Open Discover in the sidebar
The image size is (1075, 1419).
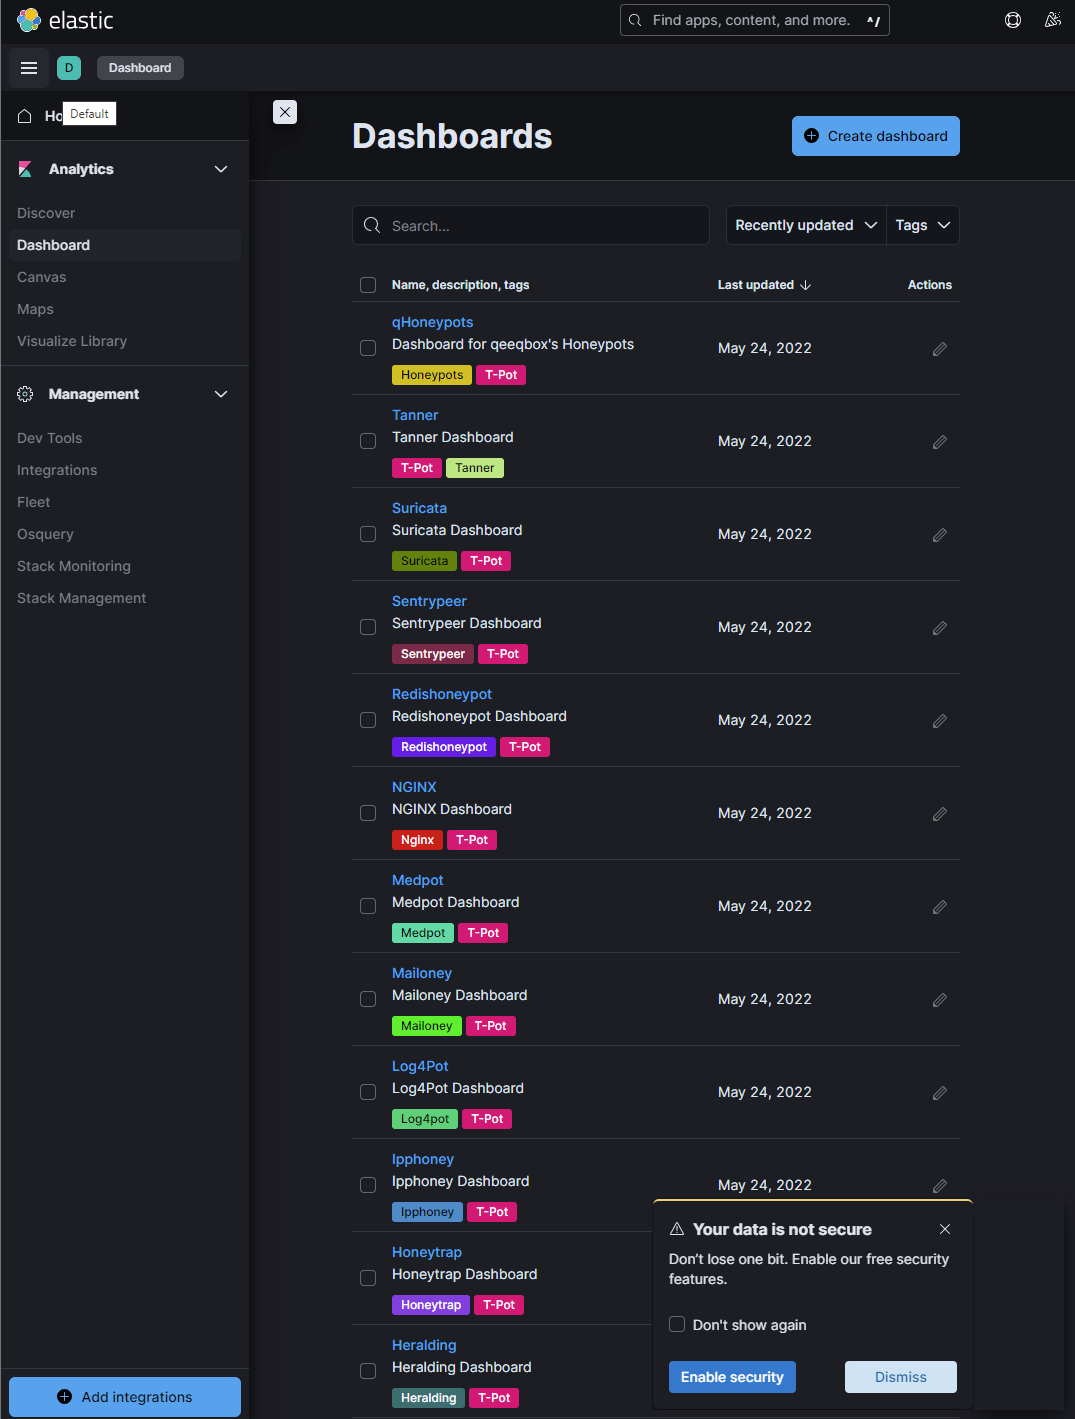pyautogui.click(x=46, y=213)
